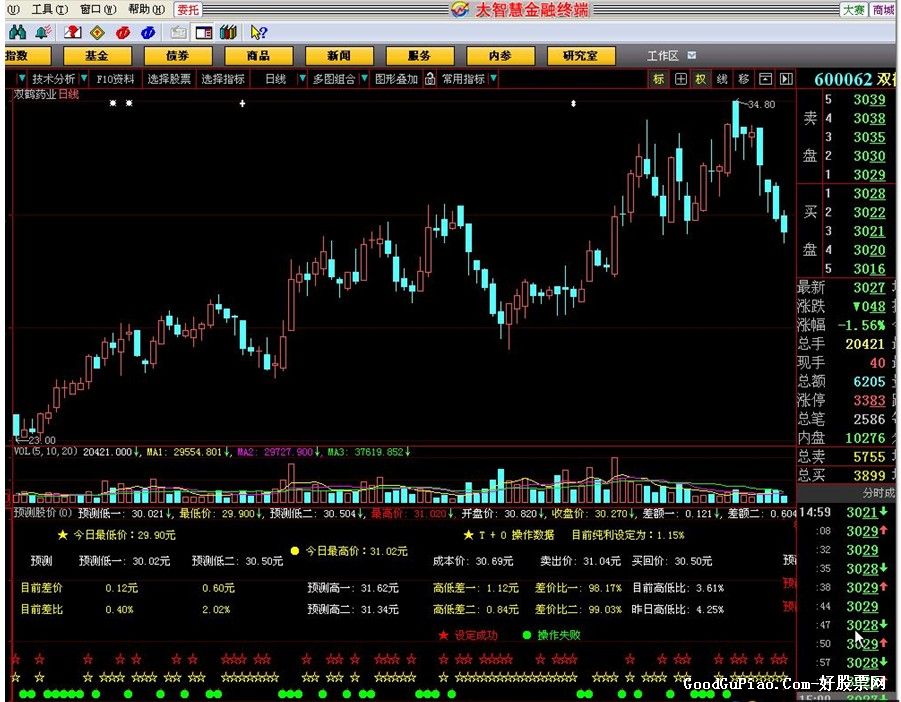
Task: Open the 帮助(H) menu
Action: 147,9
